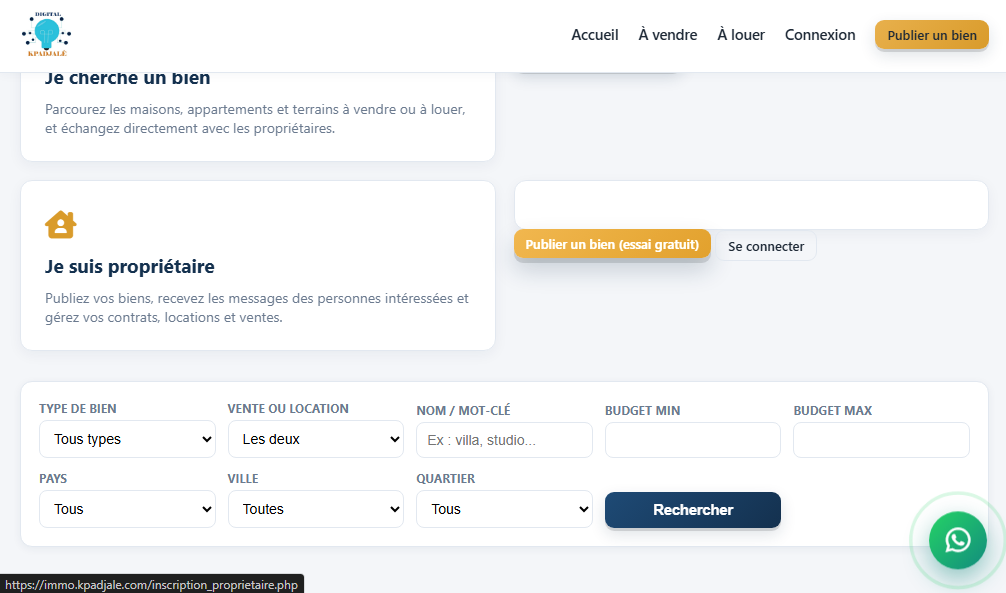Open the Quartier dropdown
1006x593 pixels.
(x=504, y=509)
